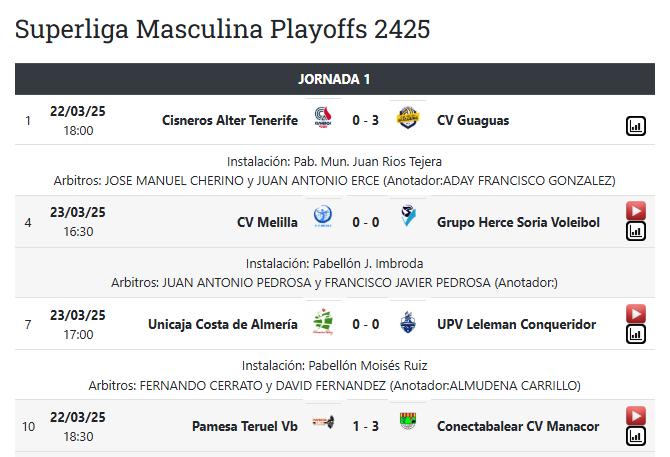Click the Grupo Herce Soria Voleibol logo
The width and height of the screenshot is (670, 457).
pyautogui.click(x=407, y=222)
